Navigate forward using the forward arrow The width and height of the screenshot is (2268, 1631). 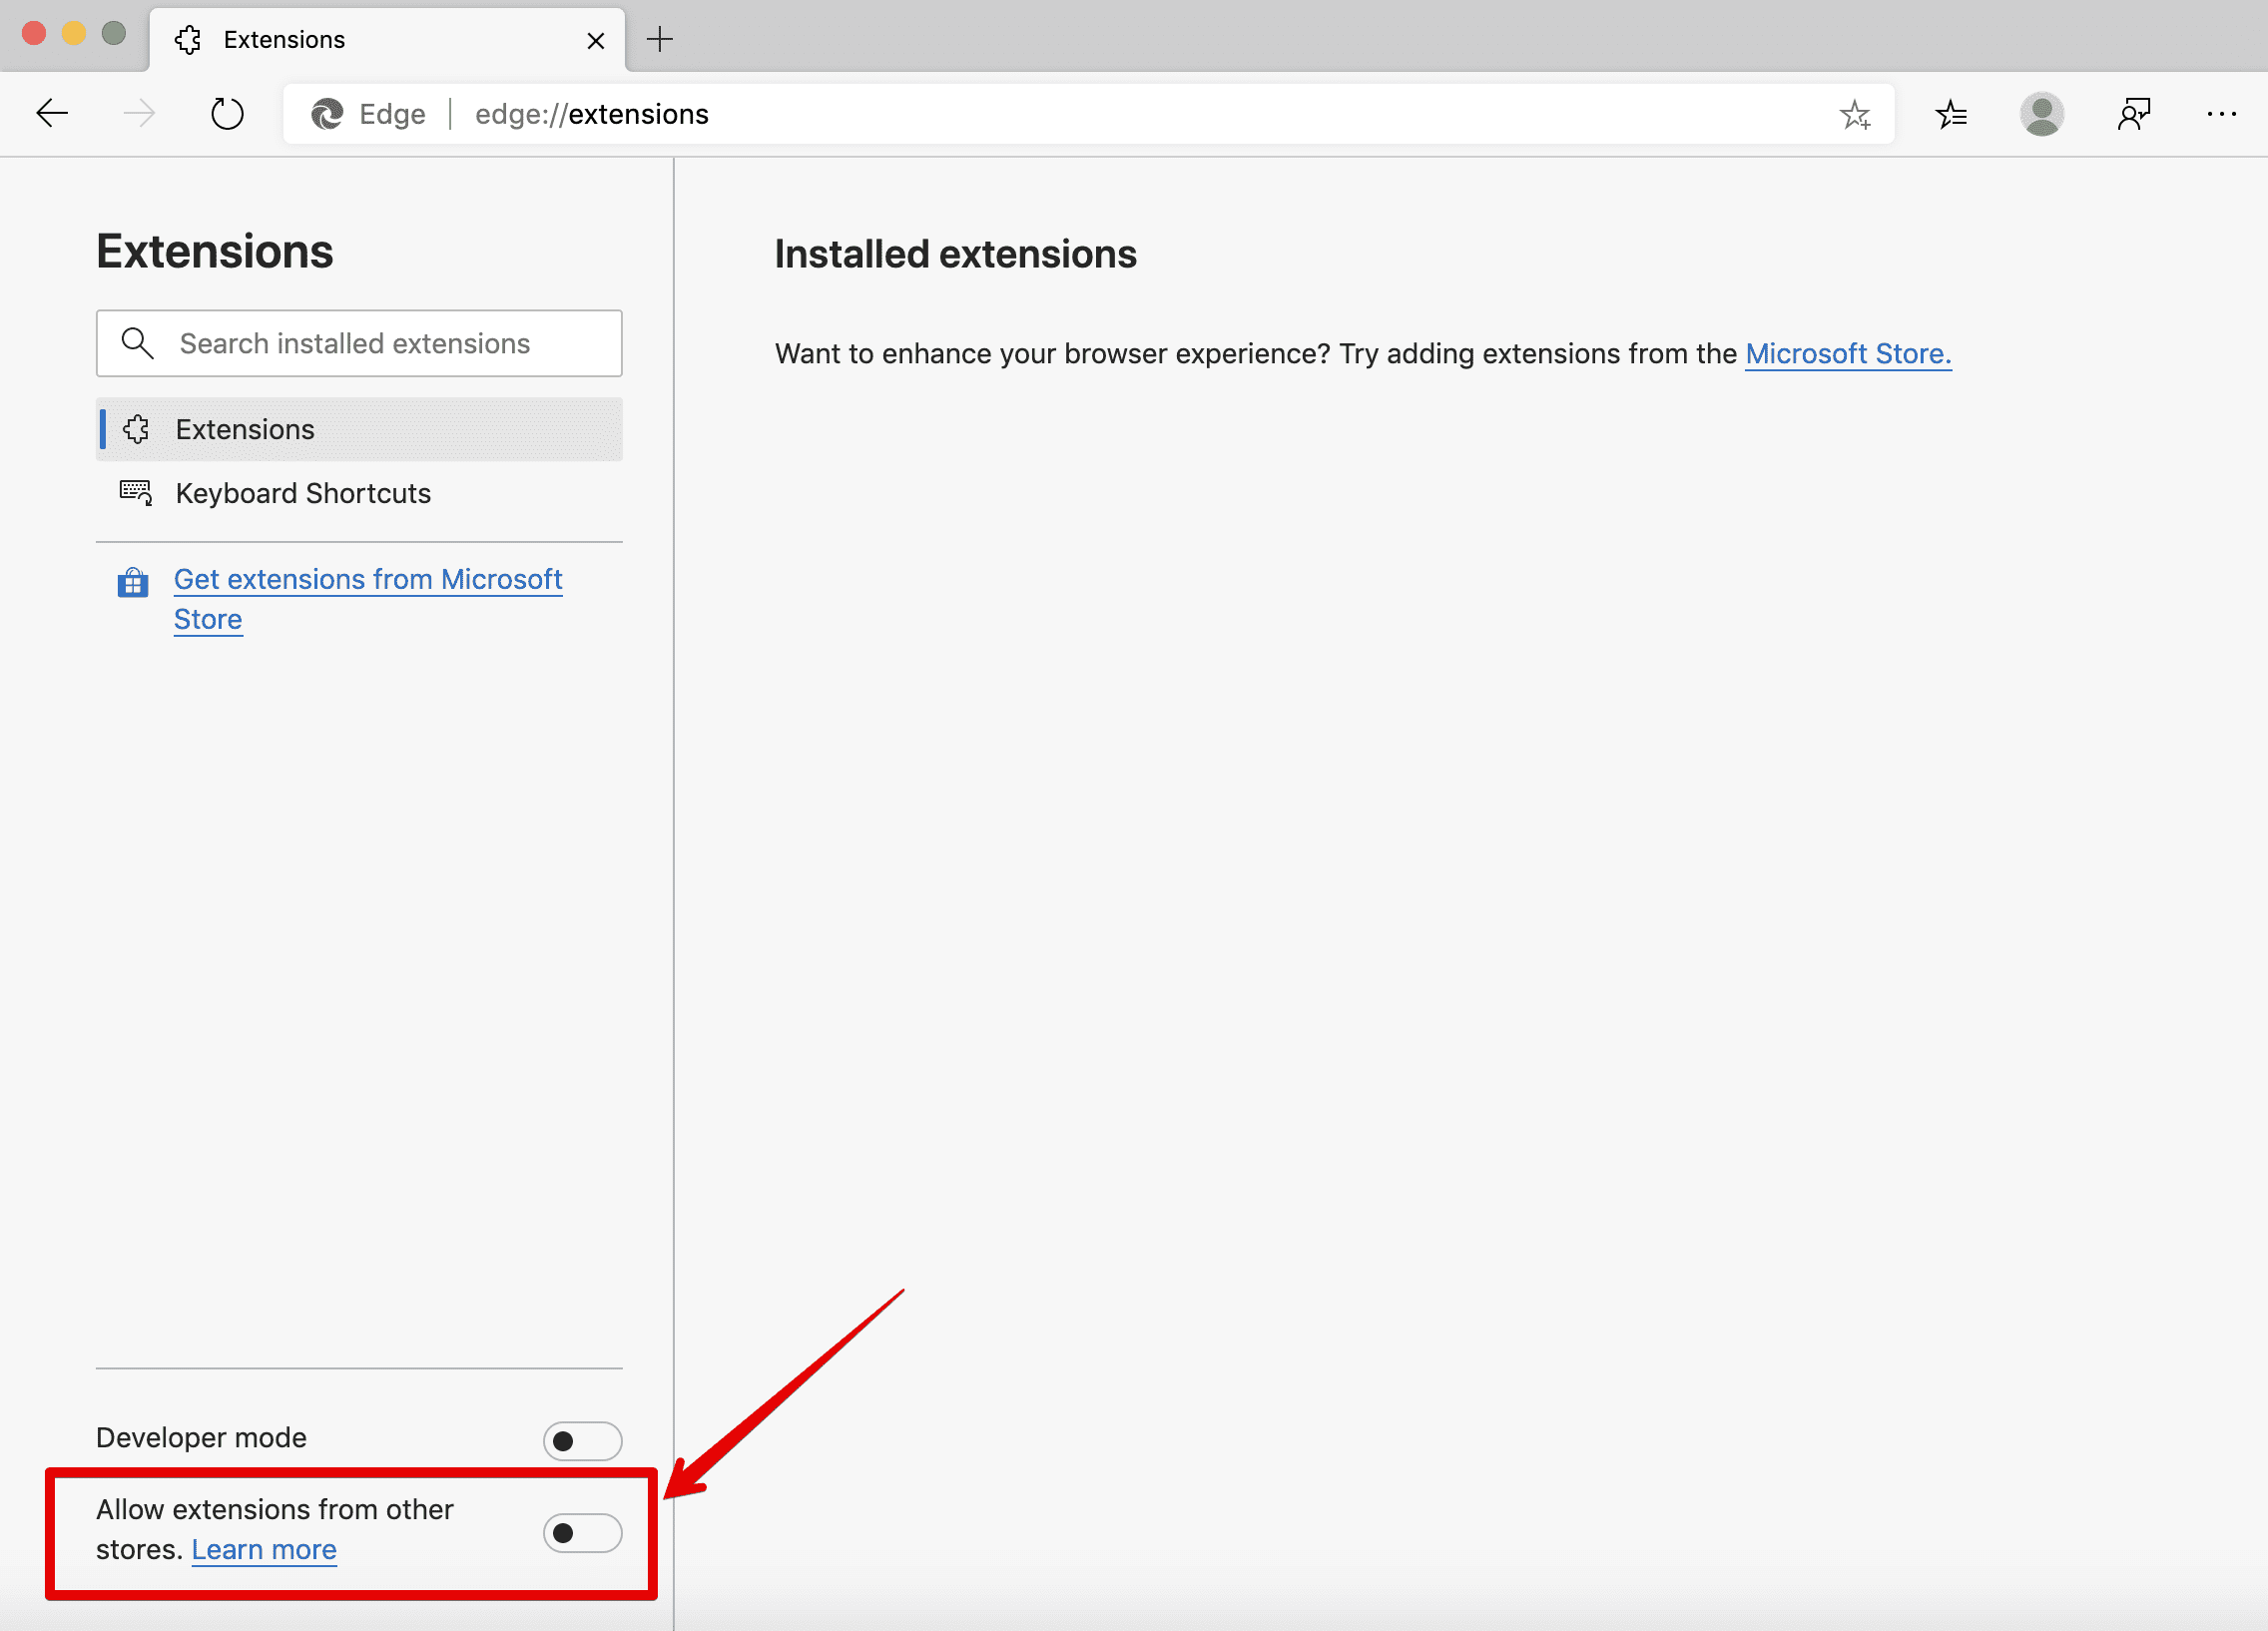tap(139, 113)
